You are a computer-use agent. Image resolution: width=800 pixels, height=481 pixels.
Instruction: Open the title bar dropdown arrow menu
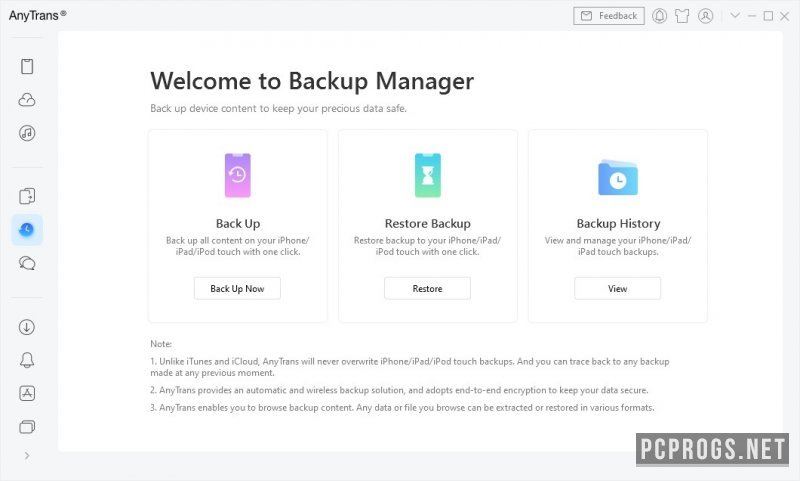pyautogui.click(x=735, y=16)
